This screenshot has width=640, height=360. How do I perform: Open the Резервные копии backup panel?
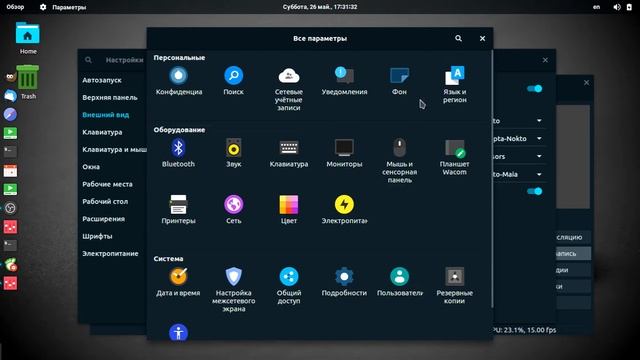click(x=455, y=286)
